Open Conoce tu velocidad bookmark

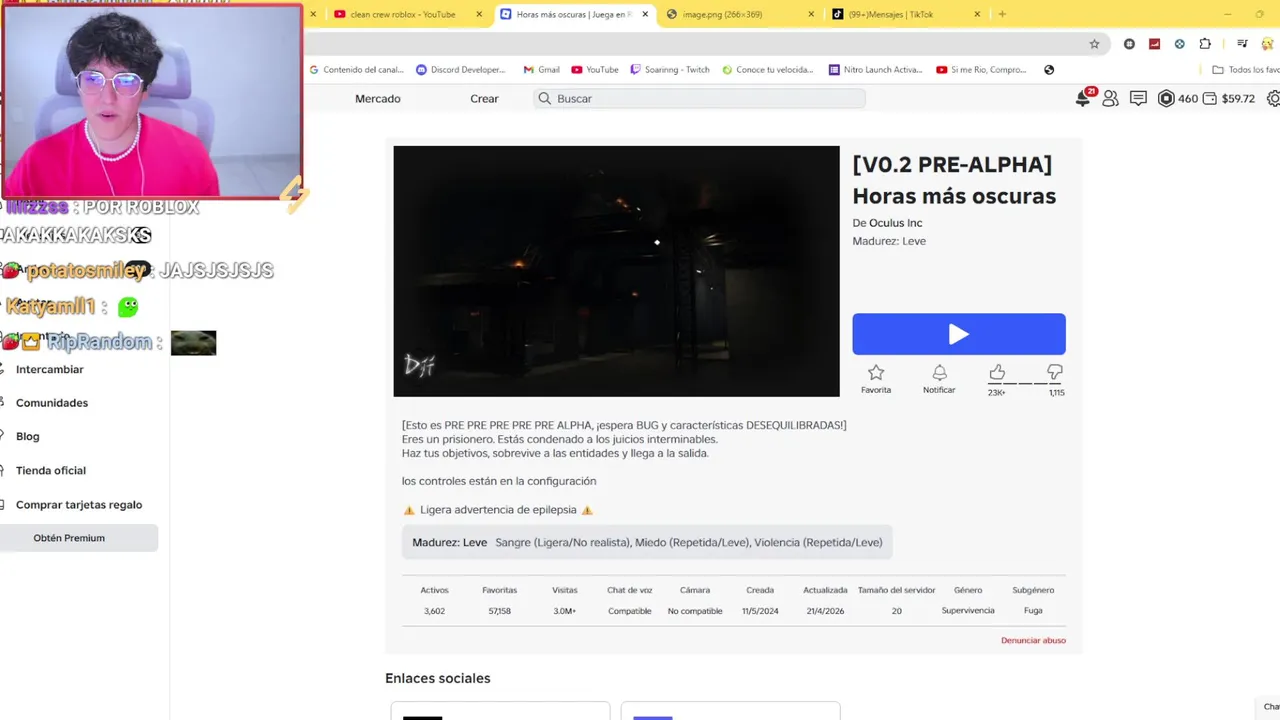click(769, 70)
